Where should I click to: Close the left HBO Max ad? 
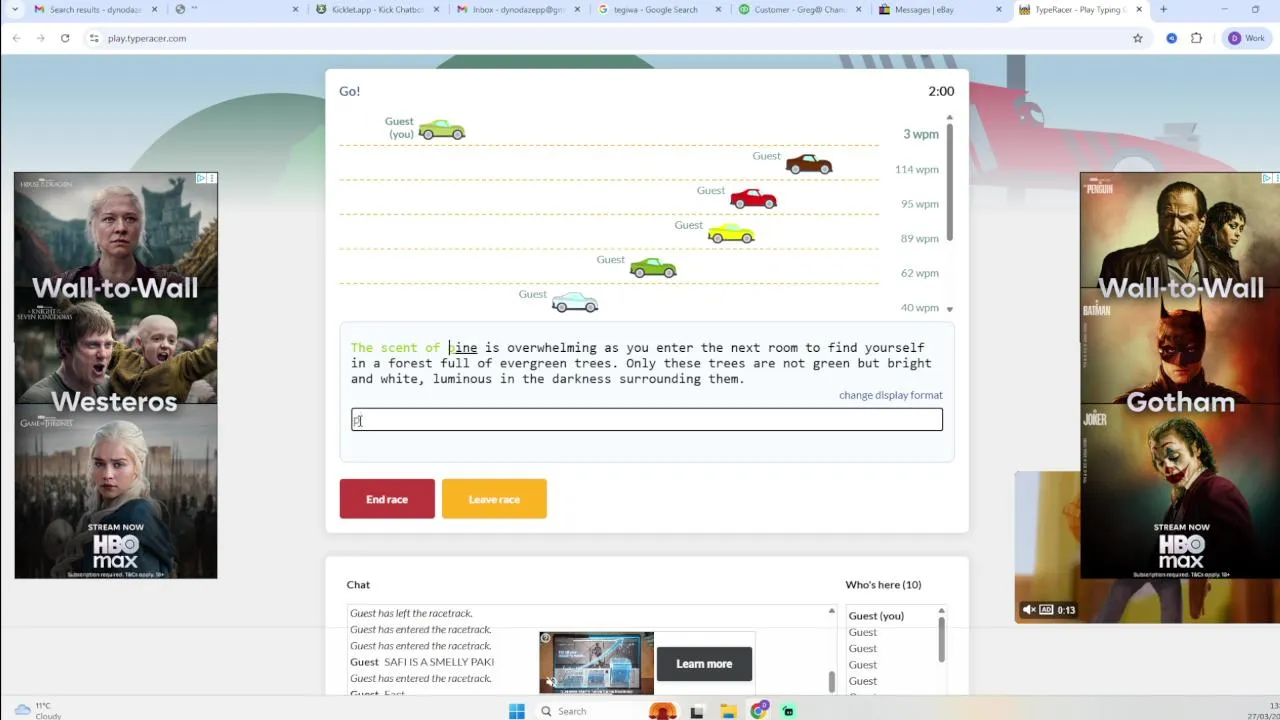pos(211,178)
